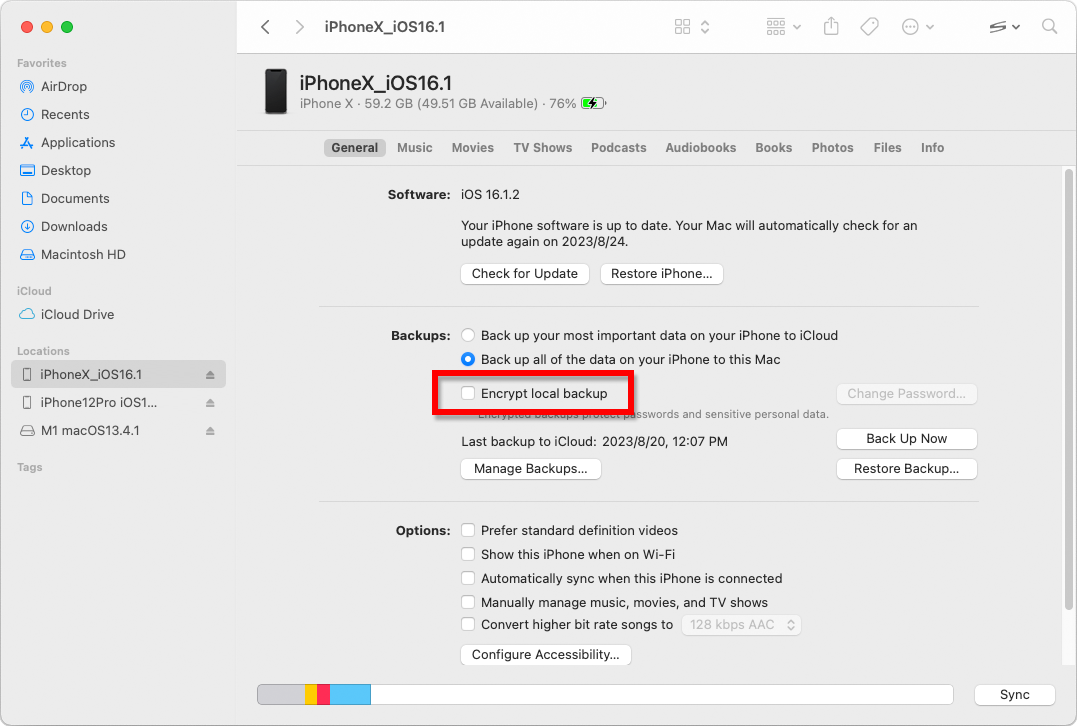The width and height of the screenshot is (1077, 726).
Task: Eject the iPhone12Pro device
Action: coord(210,403)
